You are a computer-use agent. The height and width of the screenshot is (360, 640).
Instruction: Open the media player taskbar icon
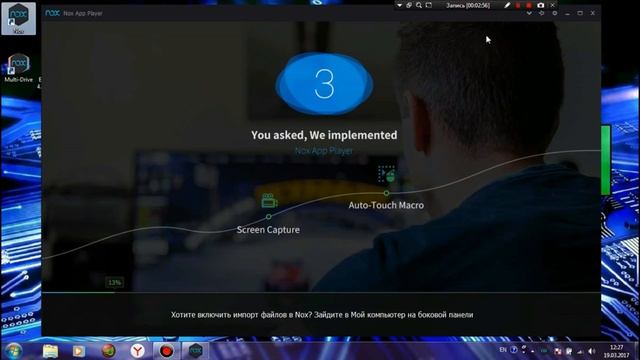tap(79, 351)
